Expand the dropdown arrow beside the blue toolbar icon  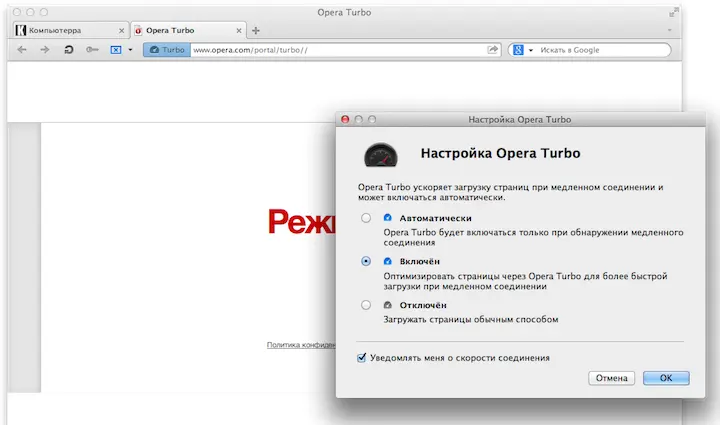(x=130, y=50)
